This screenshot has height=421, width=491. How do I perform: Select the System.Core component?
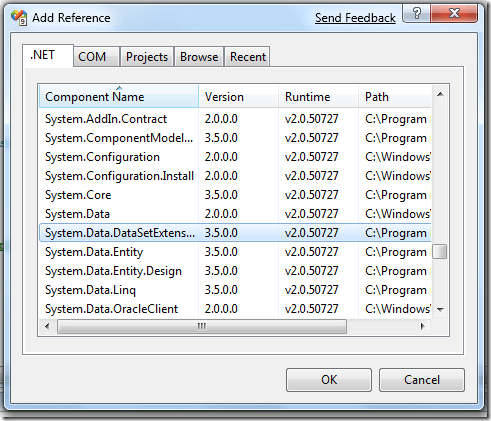(x=235, y=195)
